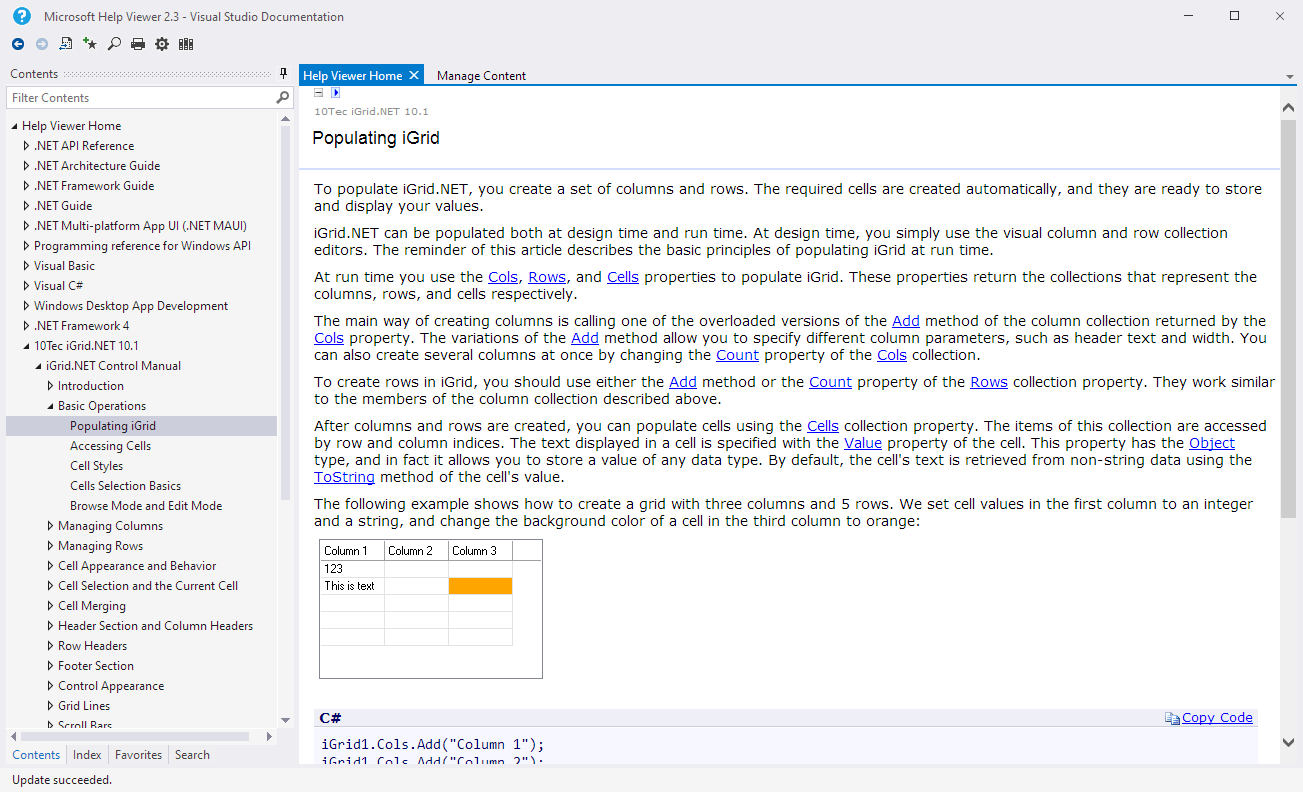Collapse the Basic Operations node
Viewport: 1303px width, 792px height.
point(51,406)
